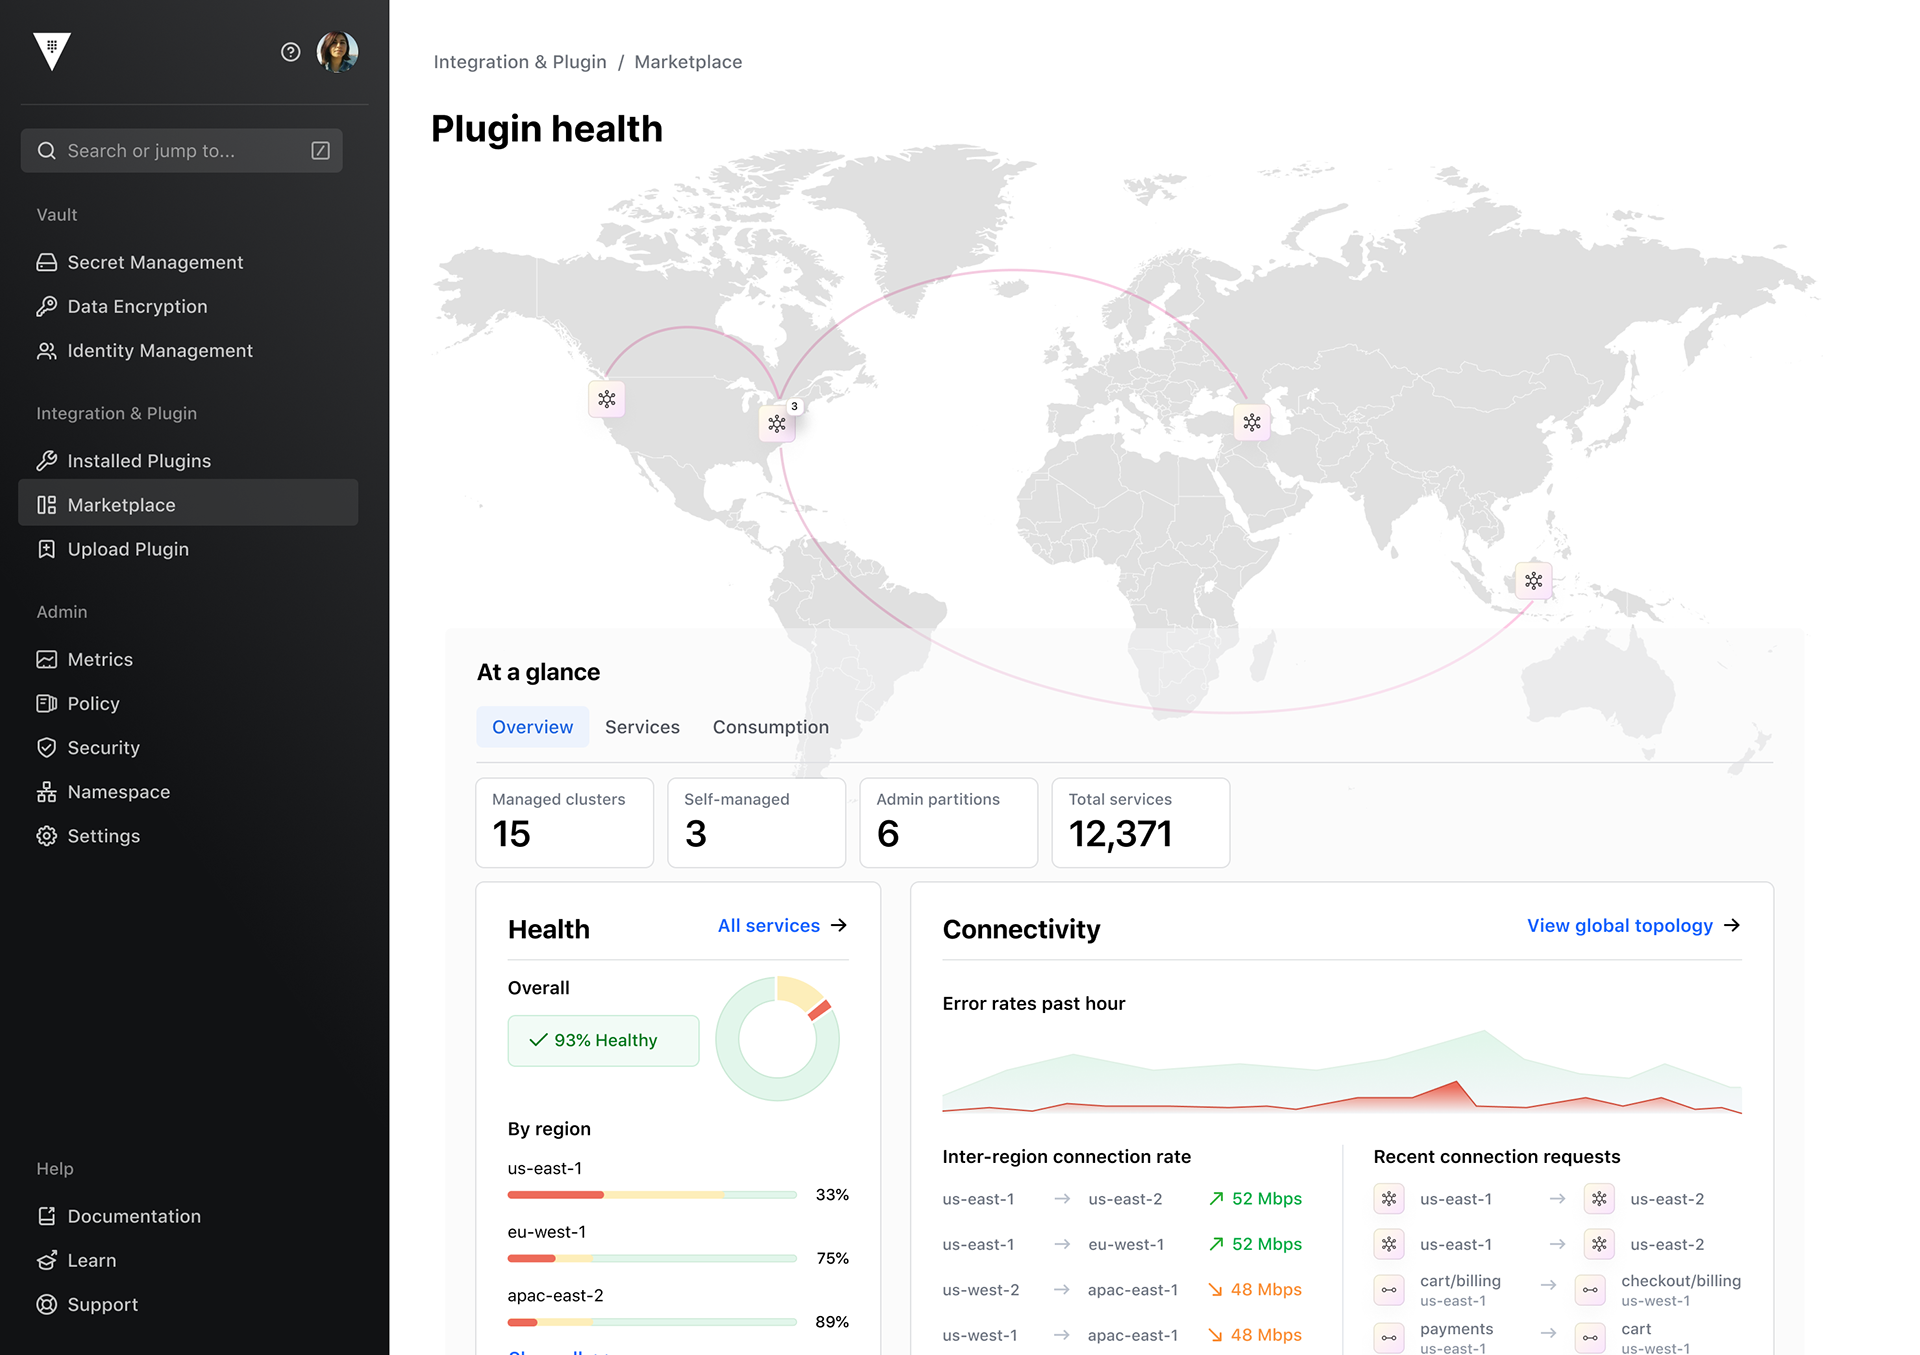
Task: Click the Managed clusters card
Action: (564, 822)
